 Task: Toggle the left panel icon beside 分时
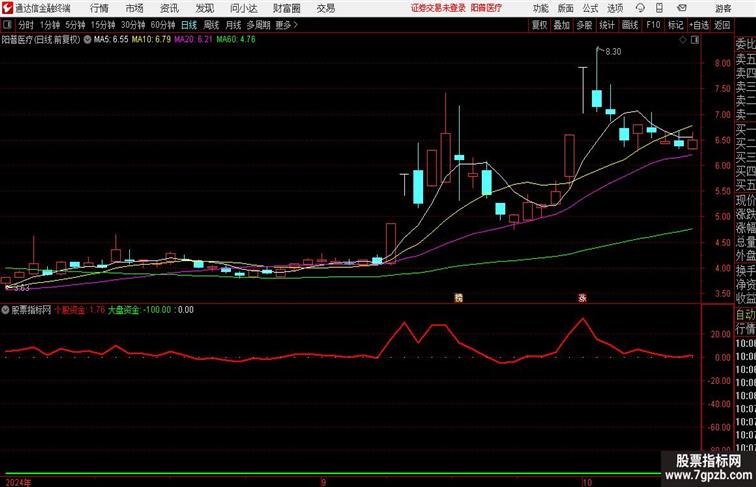[x=7, y=25]
